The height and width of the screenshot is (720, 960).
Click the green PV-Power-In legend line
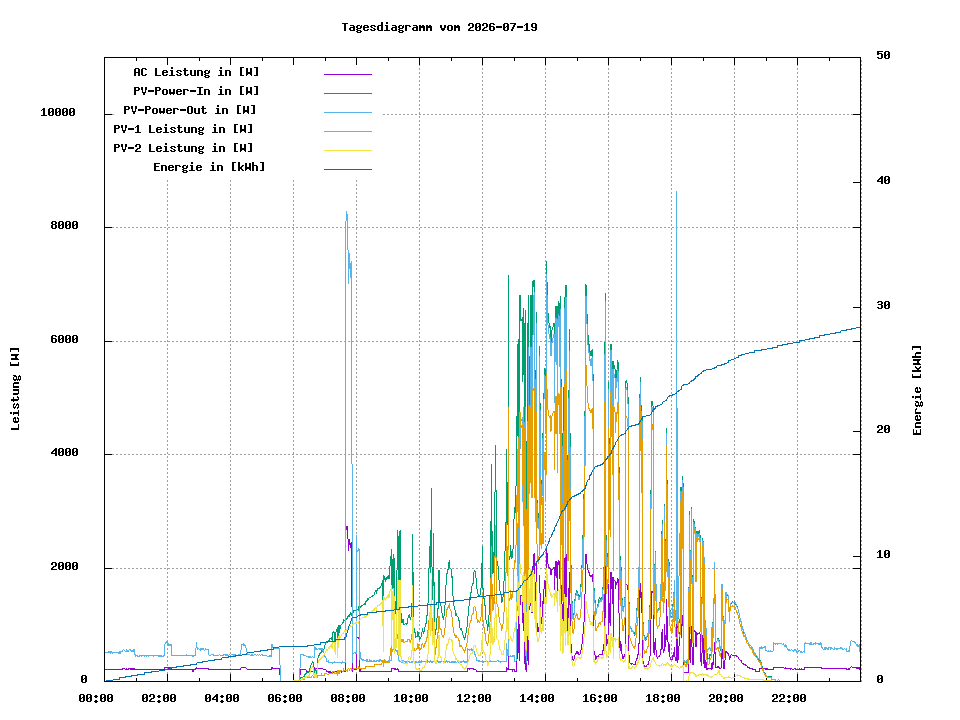[x=348, y=93]
